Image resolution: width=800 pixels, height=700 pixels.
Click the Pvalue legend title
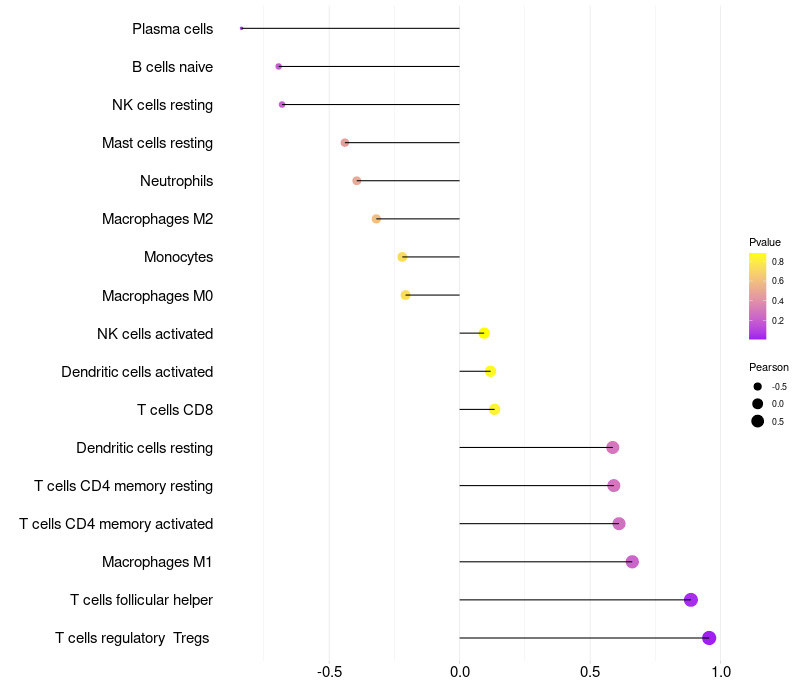coord(764,242)
